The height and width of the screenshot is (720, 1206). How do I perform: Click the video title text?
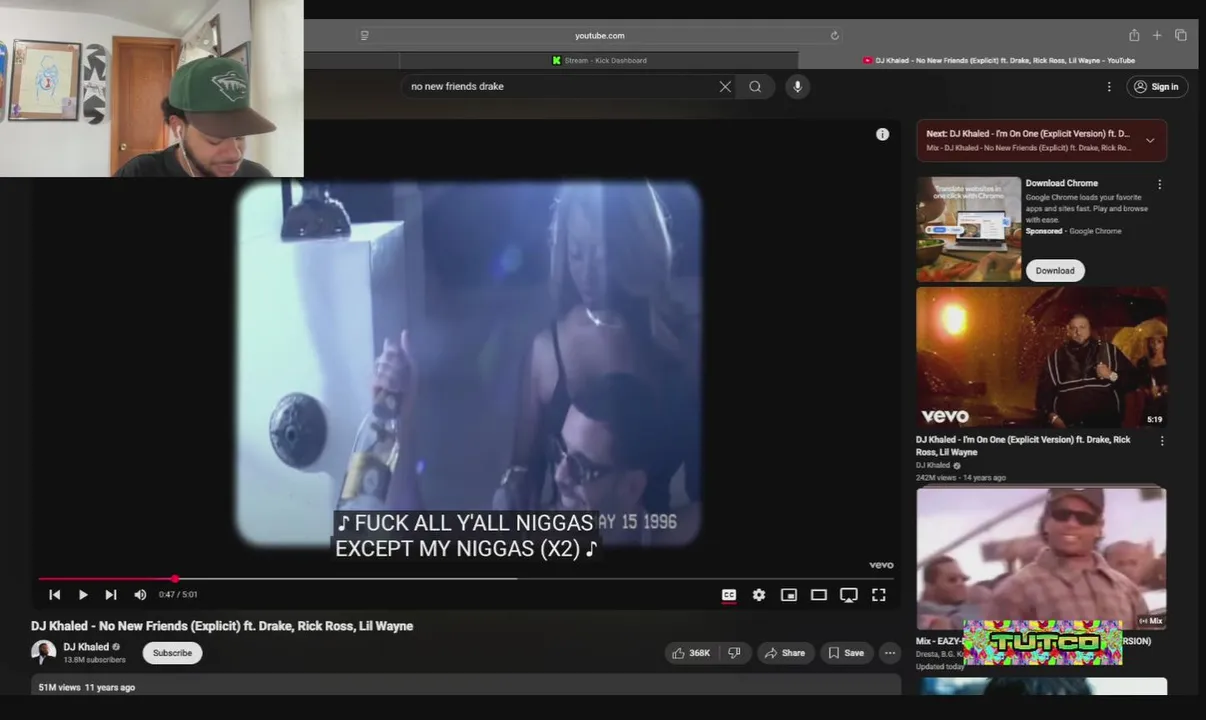tap(222, 626)
